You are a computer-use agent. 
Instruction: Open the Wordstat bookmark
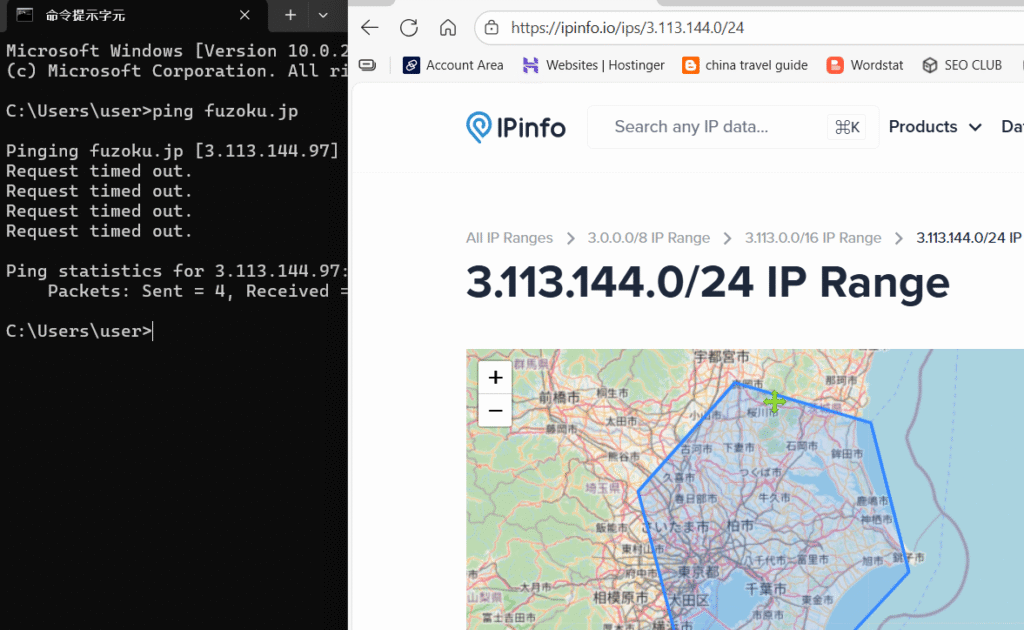point(865,65)
